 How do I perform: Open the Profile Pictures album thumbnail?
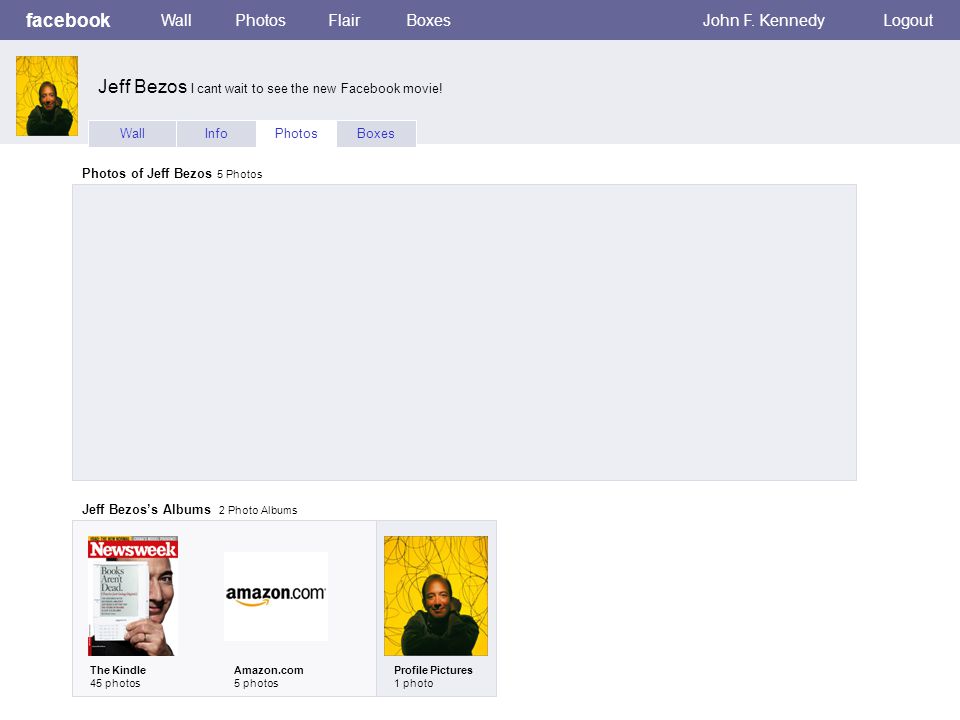tap(436, 596)
